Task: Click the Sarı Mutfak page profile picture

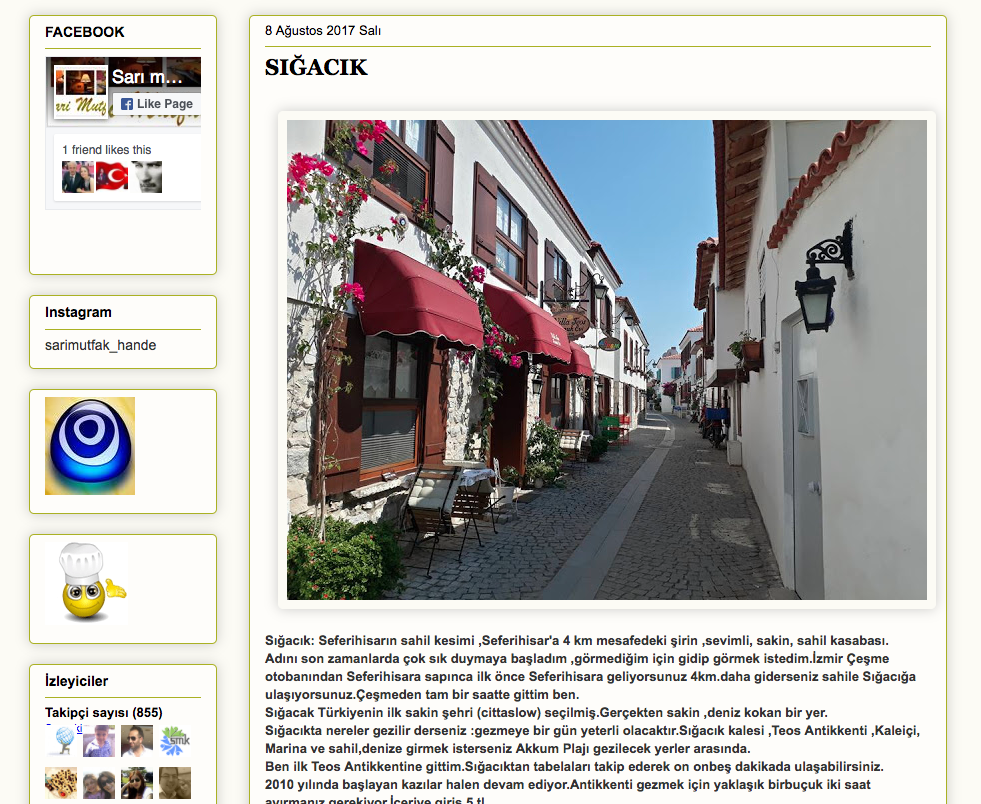Action: tap(81, 92)
